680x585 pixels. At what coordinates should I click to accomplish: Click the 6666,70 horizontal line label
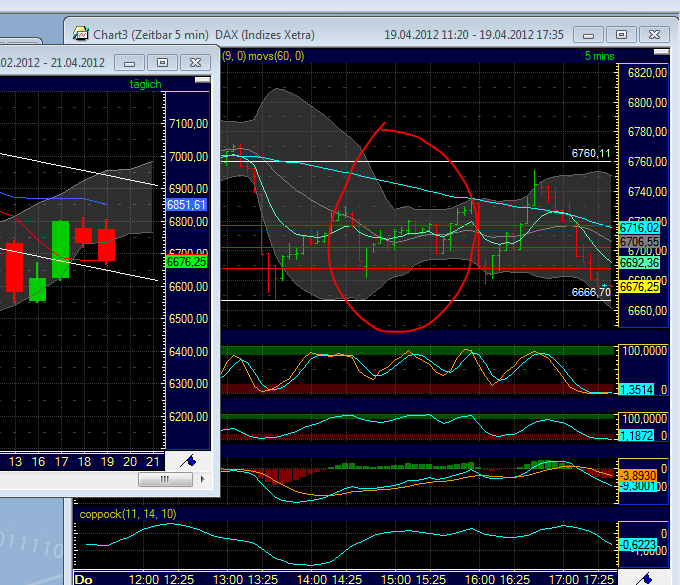[x=591, y=292]
